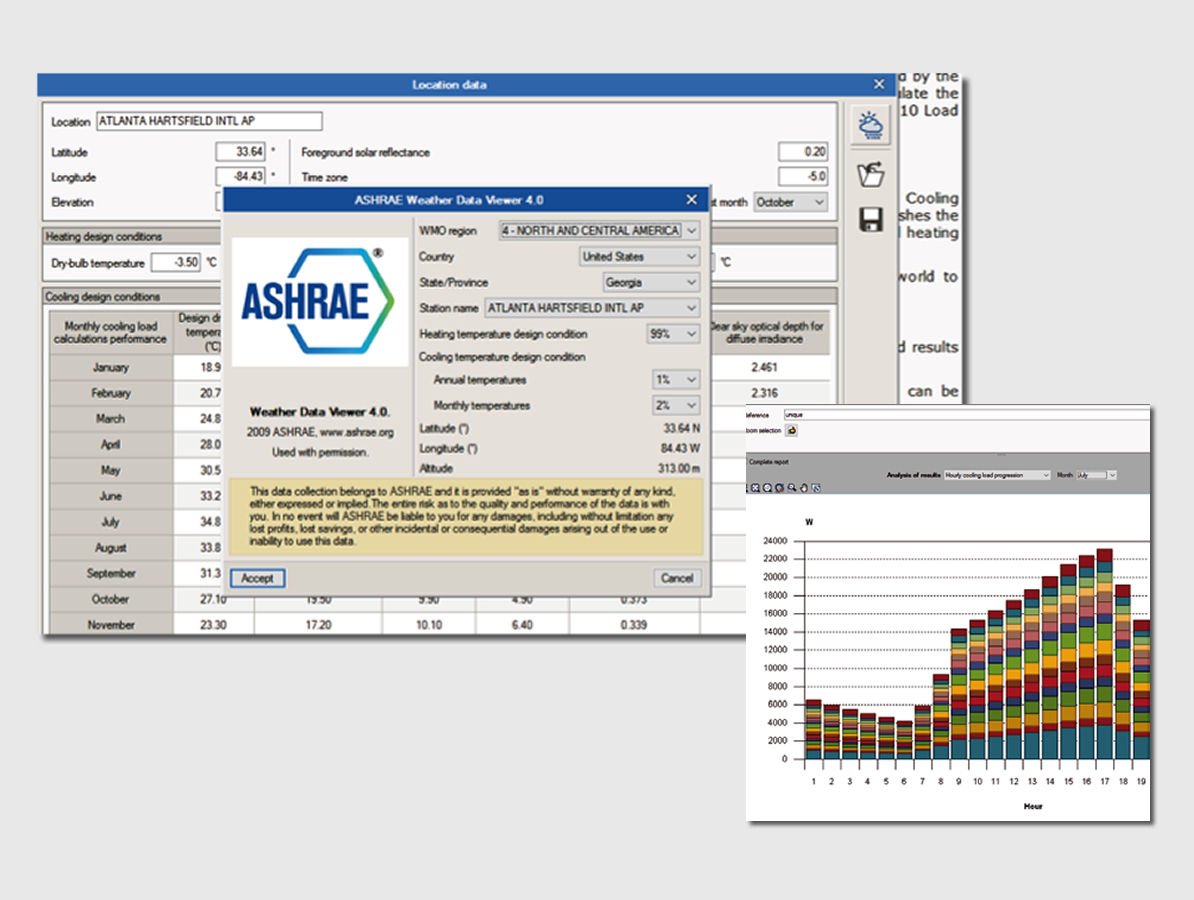Click the Latitude field showing 33.64
The height and width of the screenshot is (900, 1194).
[x=241, y=152]
